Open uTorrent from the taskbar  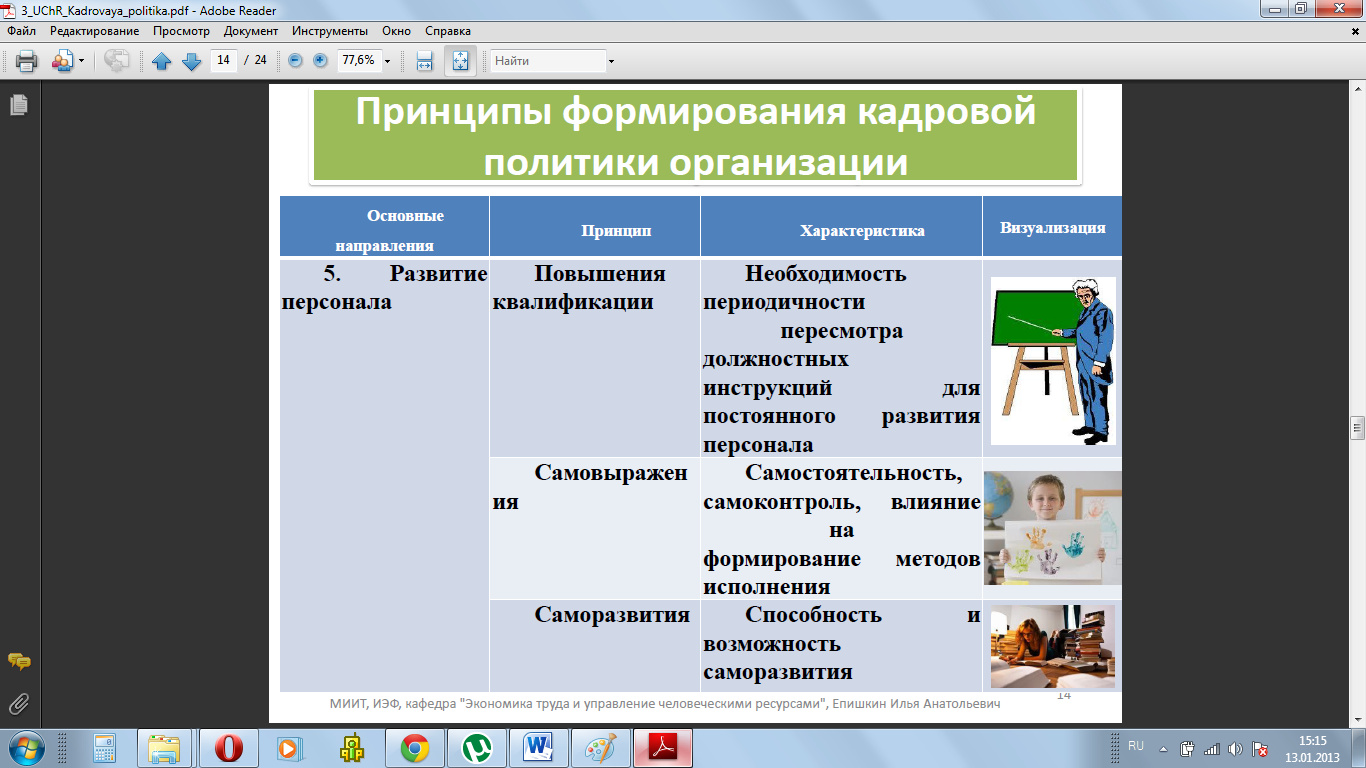tap(476, 747)
